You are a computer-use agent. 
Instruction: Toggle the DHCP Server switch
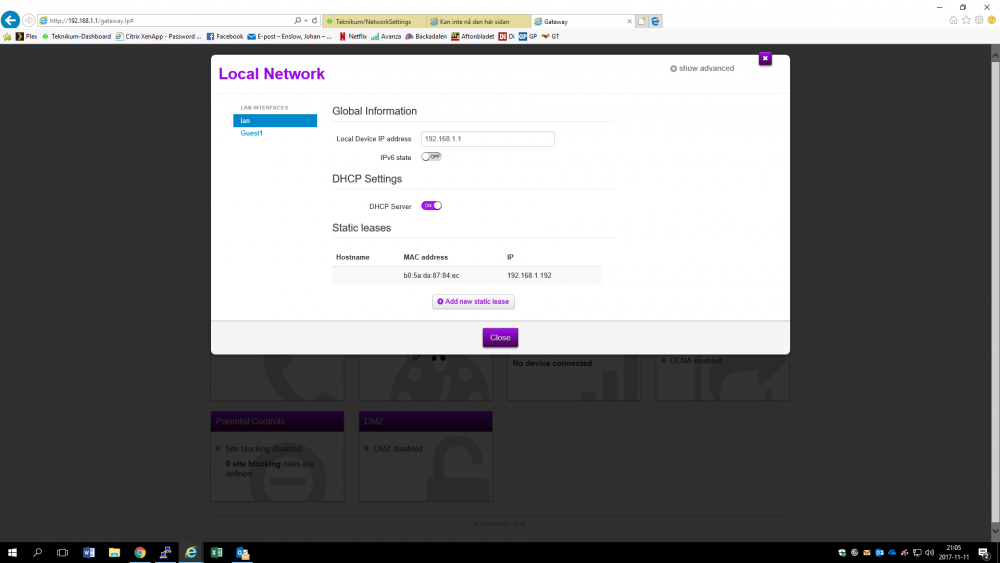click(x=431, y=206)
